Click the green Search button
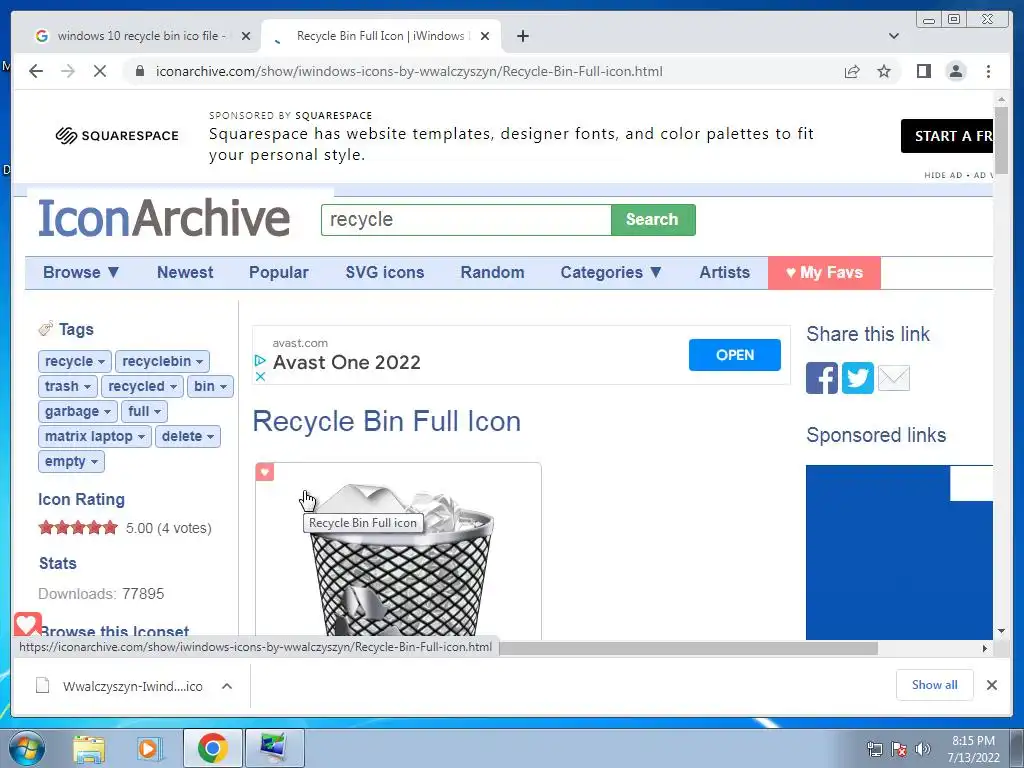1024x768 pixels. pos(653,219)
